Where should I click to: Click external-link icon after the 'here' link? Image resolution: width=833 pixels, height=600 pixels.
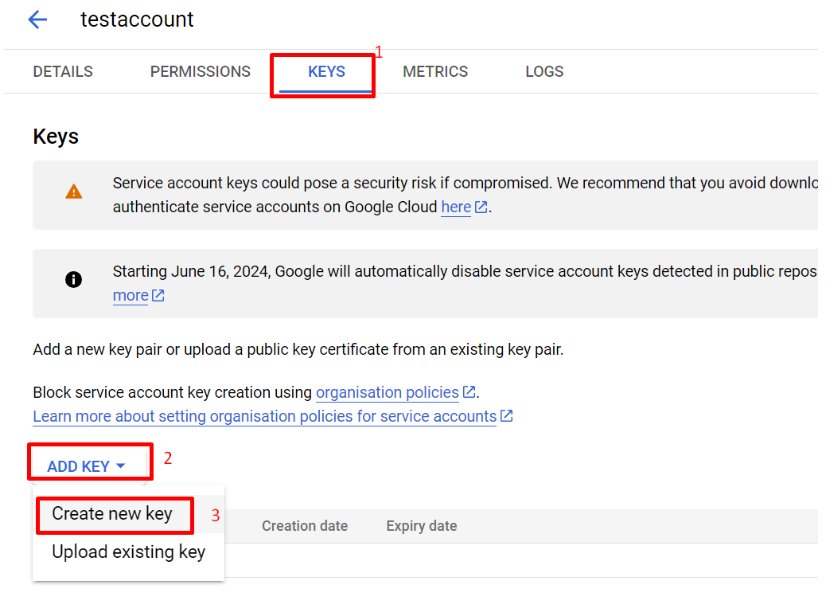point(481,208)
